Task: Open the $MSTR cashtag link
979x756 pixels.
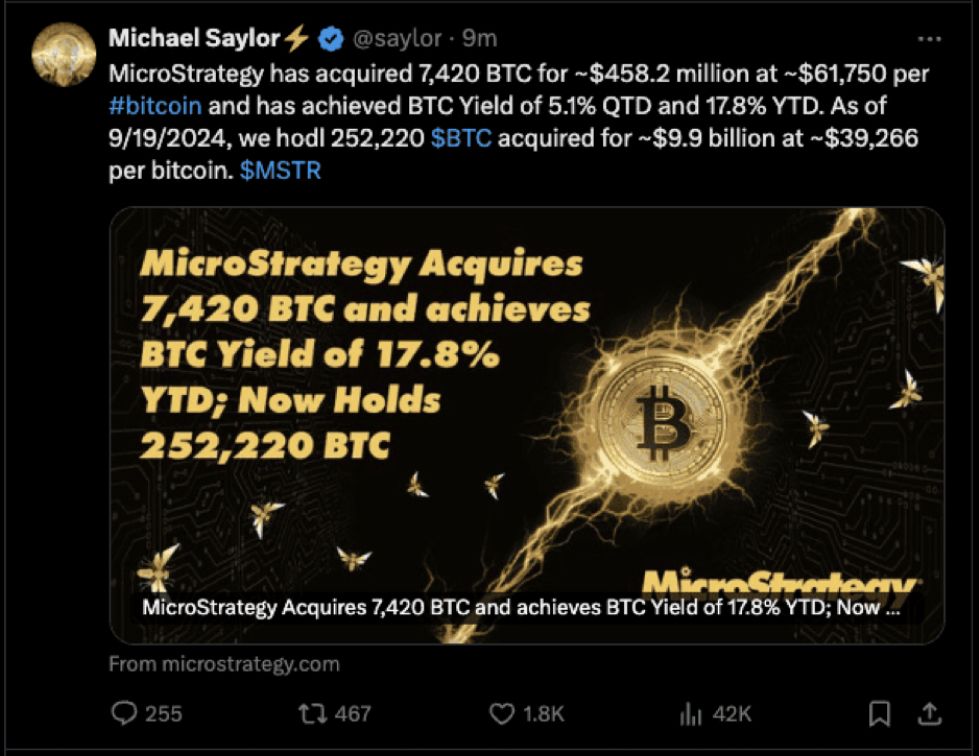Action: [281, 170]
